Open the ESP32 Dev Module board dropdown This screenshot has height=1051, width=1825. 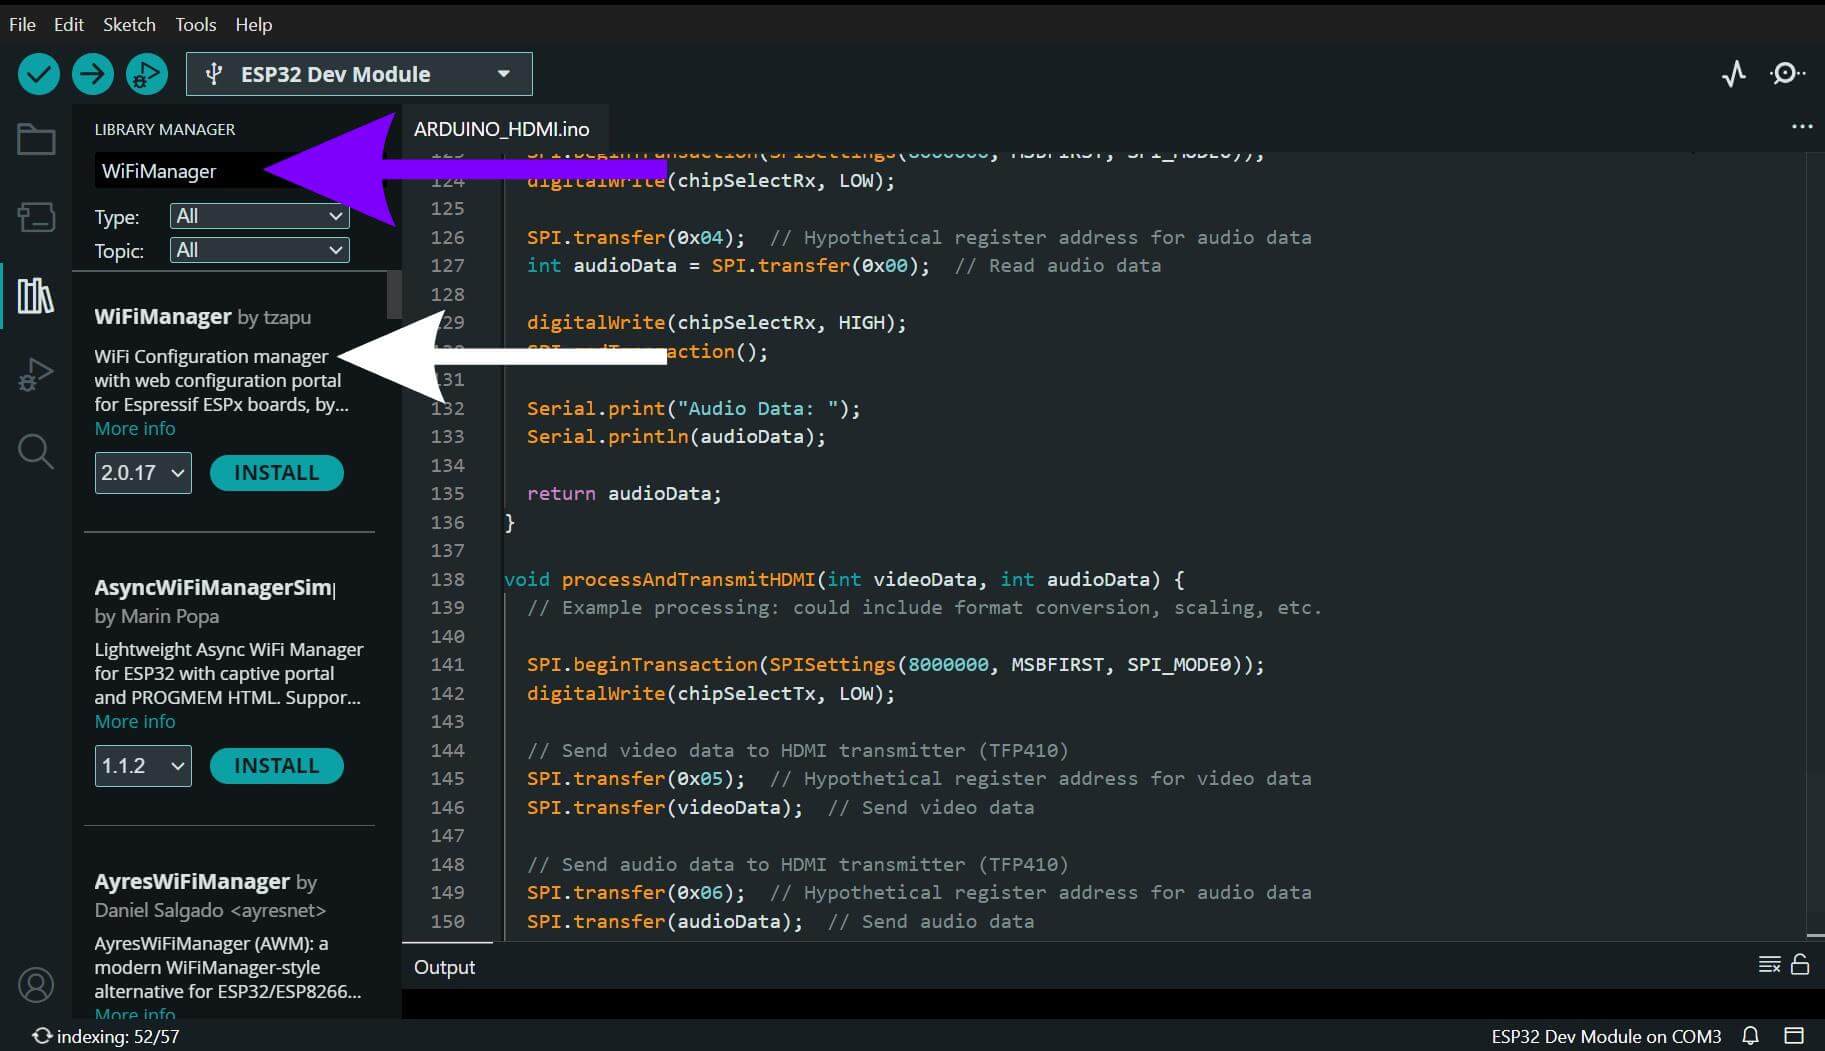359,74
